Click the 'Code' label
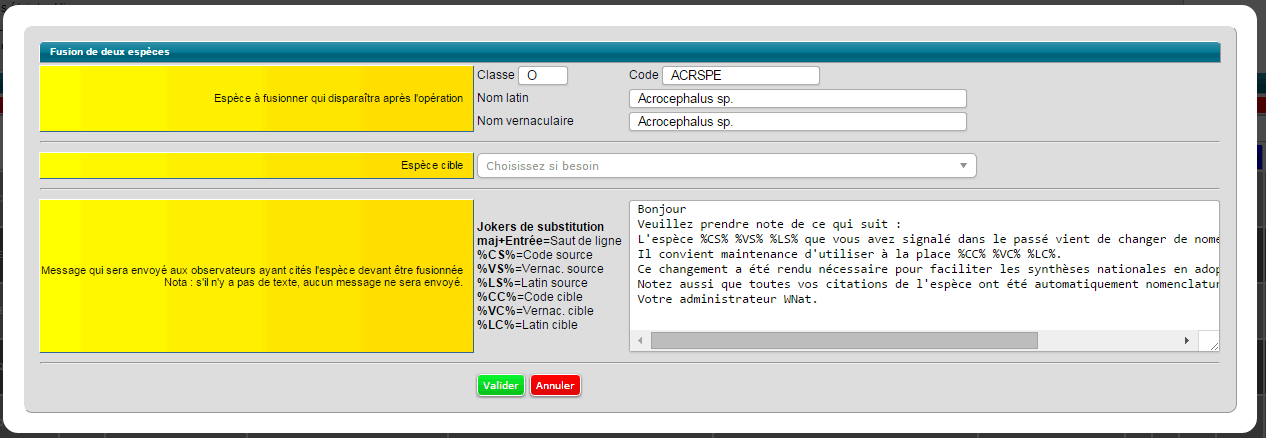Screen dimensions: 1266x438 (x=643, y=75)
